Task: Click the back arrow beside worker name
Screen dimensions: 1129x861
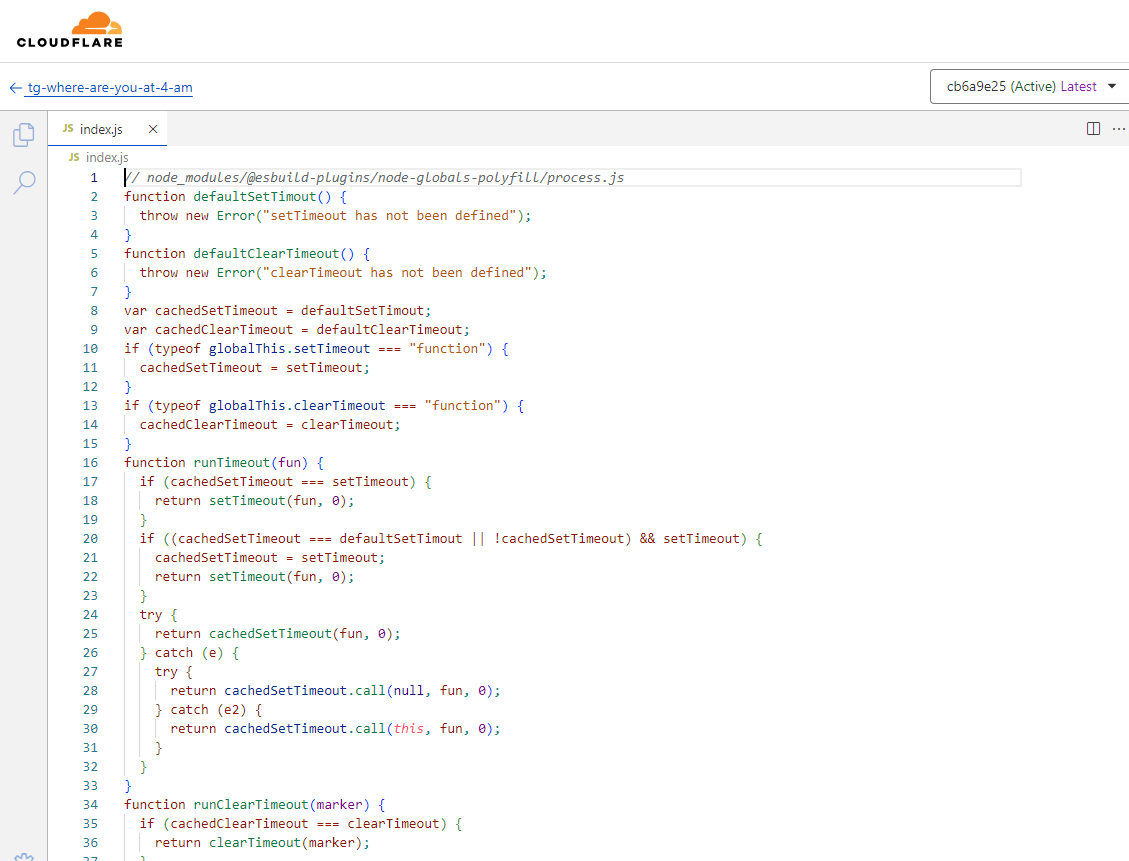Action: point(15,88)
